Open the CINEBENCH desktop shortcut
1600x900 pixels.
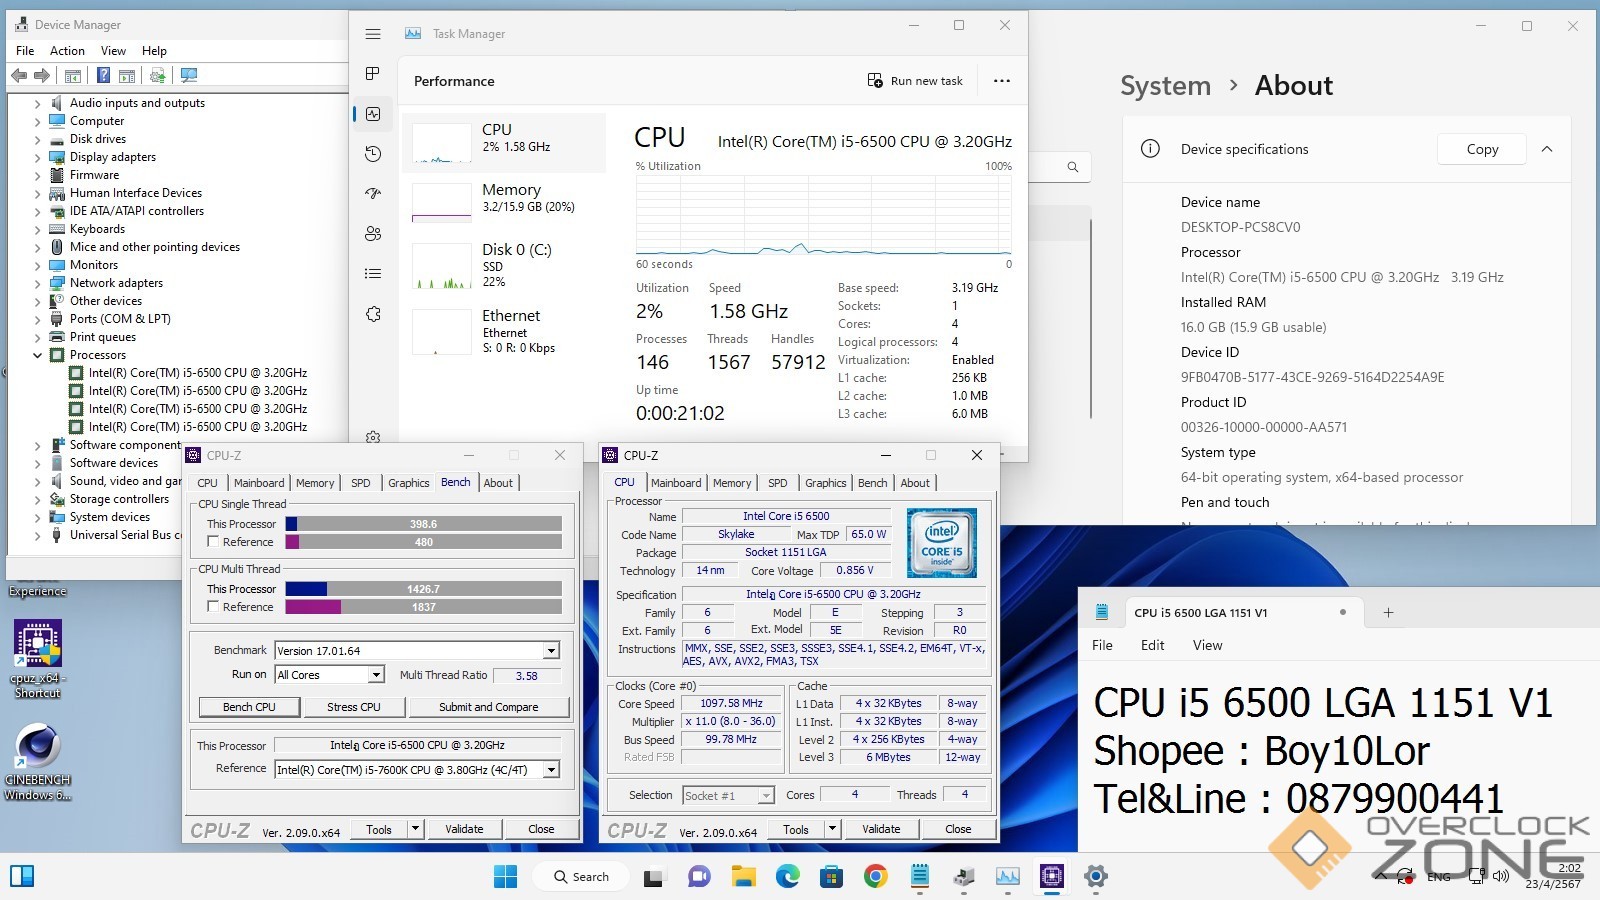tap(37, 762)
